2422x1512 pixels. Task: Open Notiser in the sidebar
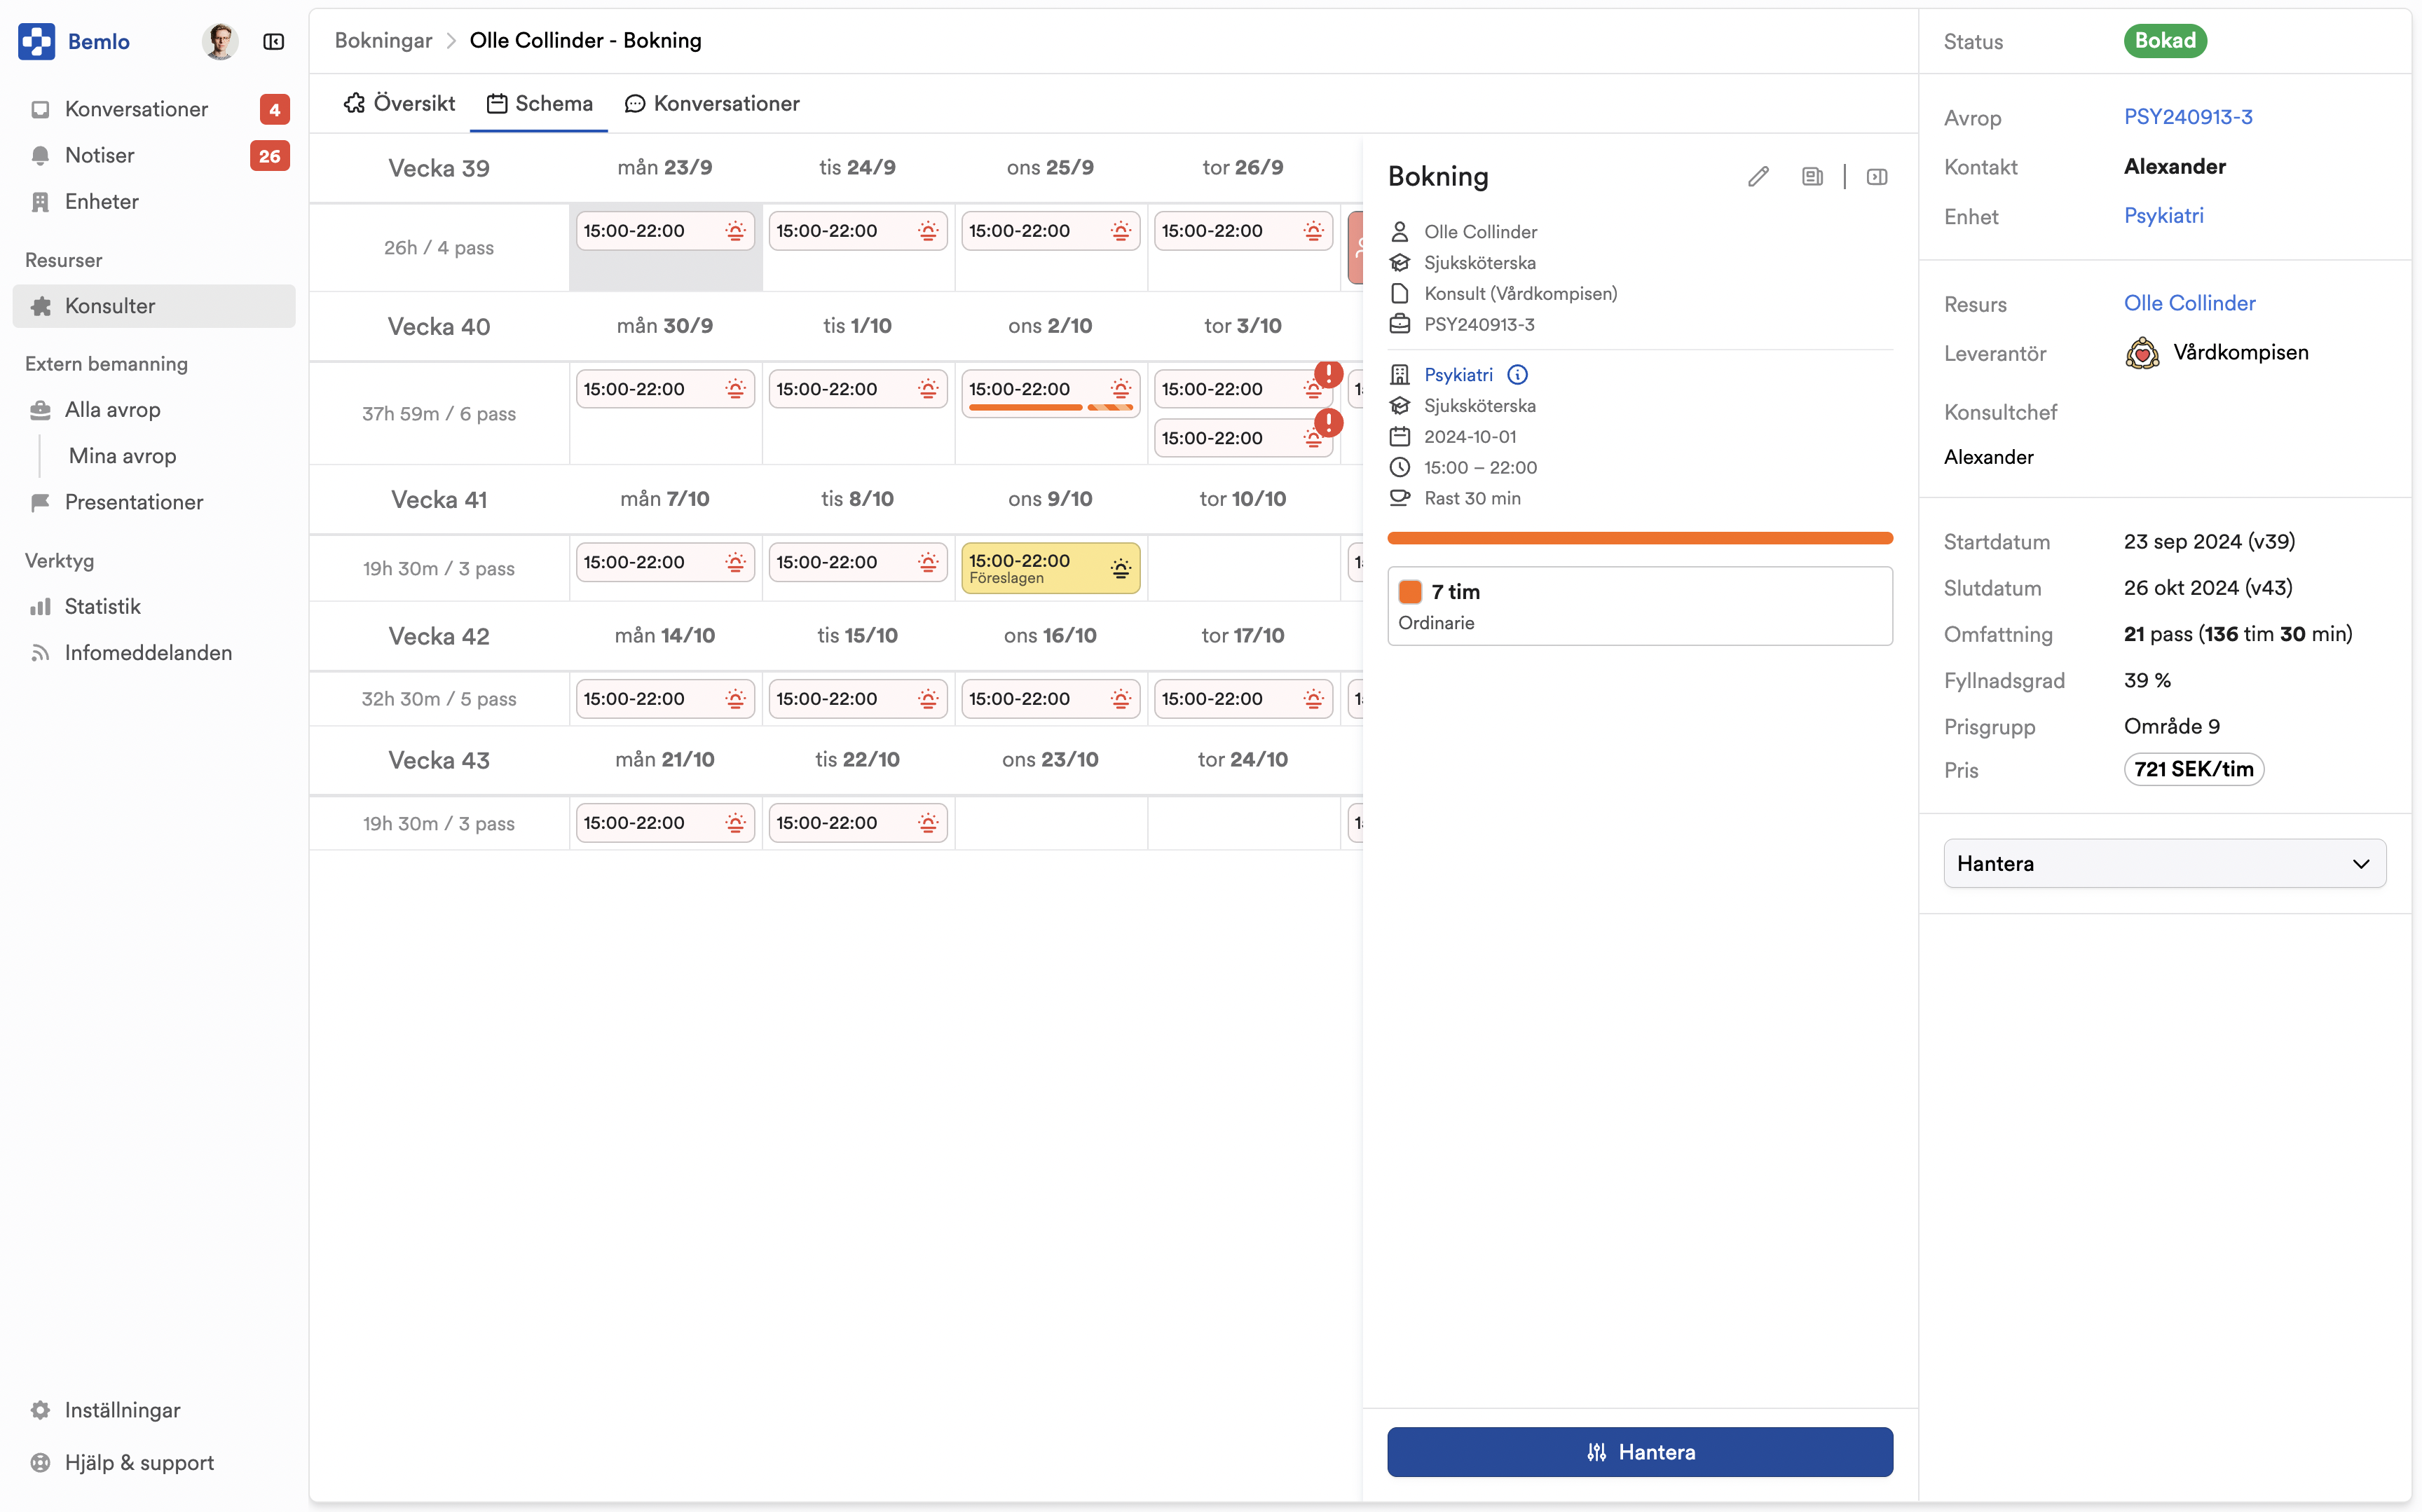(154, 155)
